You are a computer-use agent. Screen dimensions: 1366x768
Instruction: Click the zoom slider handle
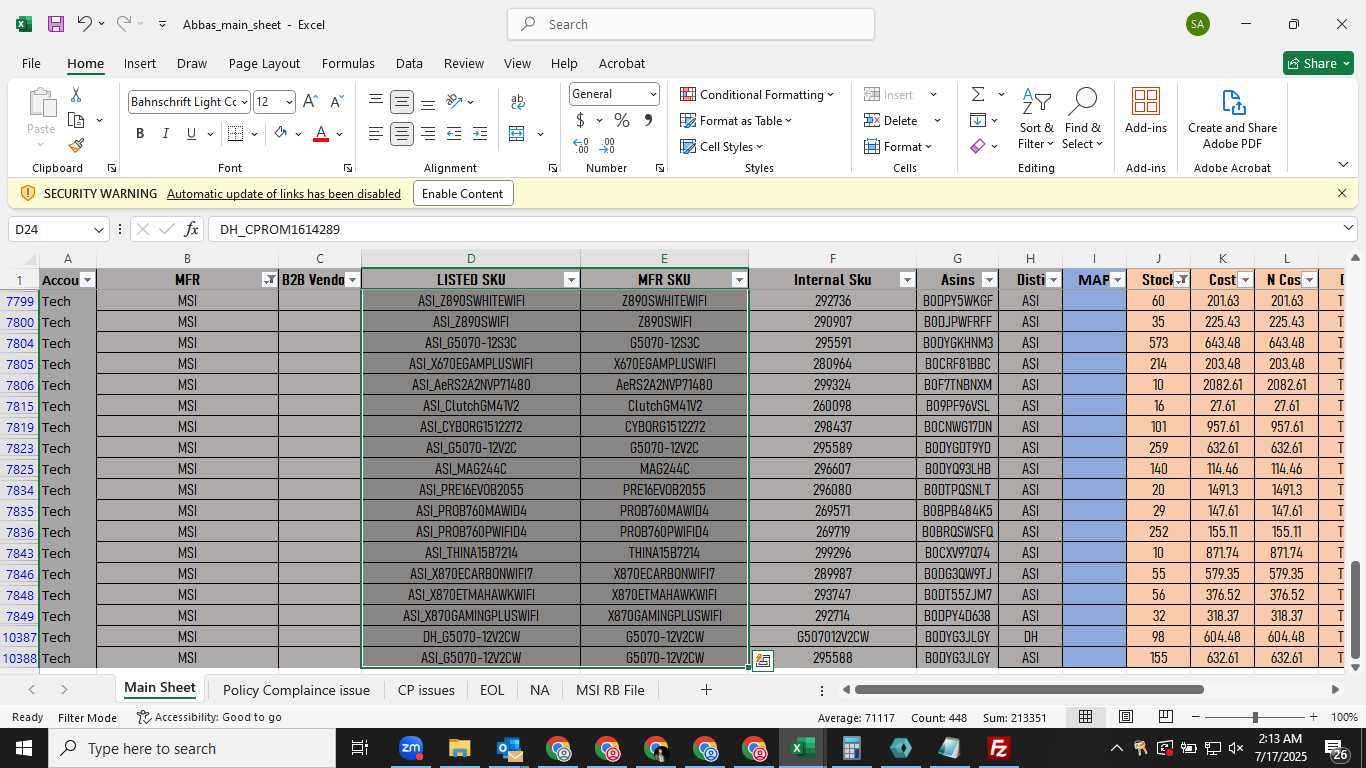tap(1255, 717)
